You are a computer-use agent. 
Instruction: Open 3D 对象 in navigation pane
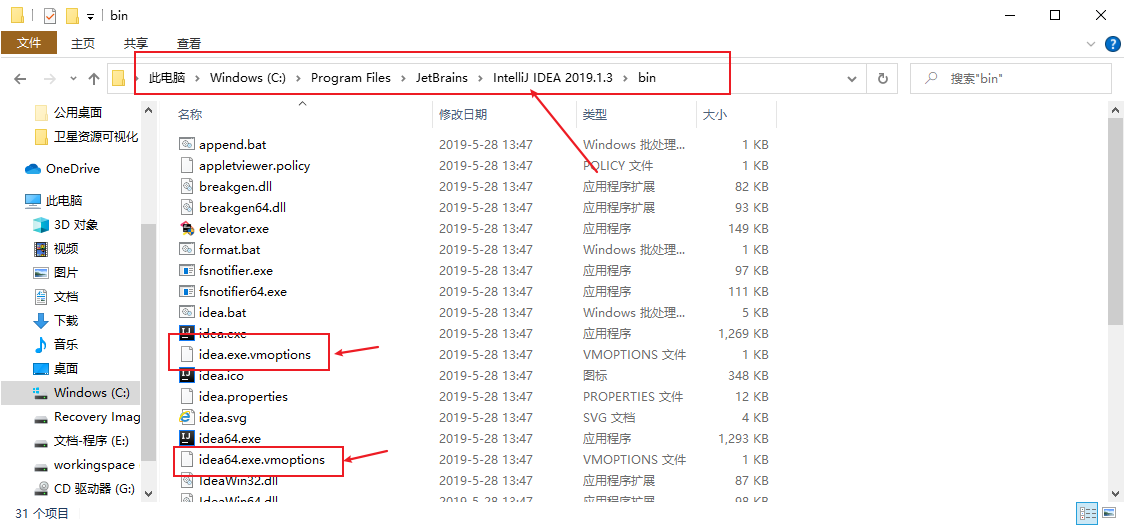point(75,225)
